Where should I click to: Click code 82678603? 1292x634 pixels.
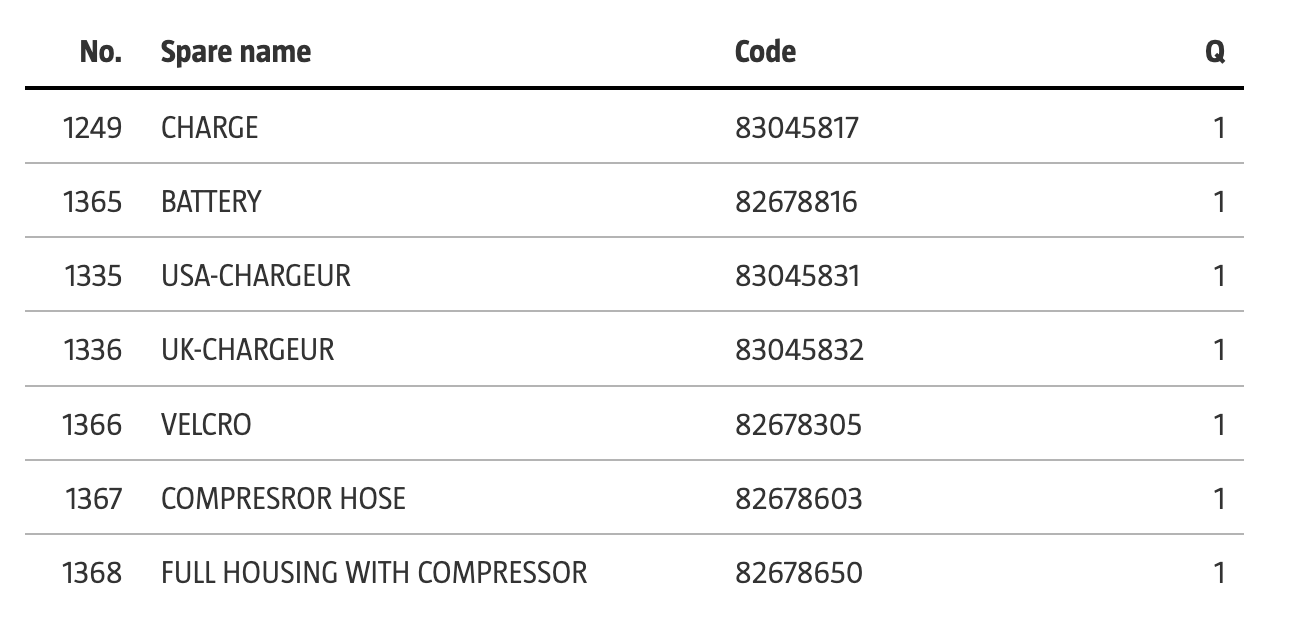(x=798, y=498)
